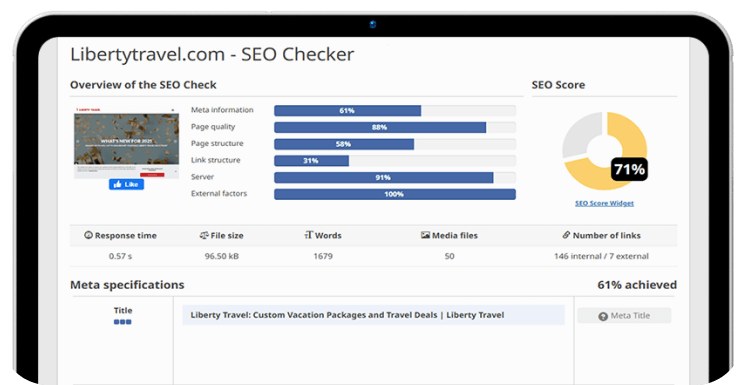The image size is (744, 385).
Task: Click 'Overview of the SEO Check' heading
Action: pos(143,85)
